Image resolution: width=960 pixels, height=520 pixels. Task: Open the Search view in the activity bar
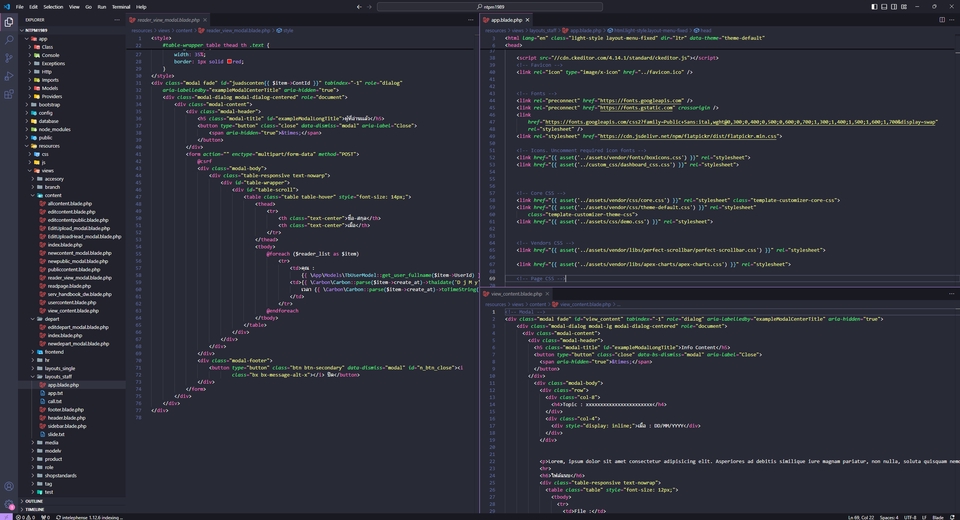tap(9, 40)
